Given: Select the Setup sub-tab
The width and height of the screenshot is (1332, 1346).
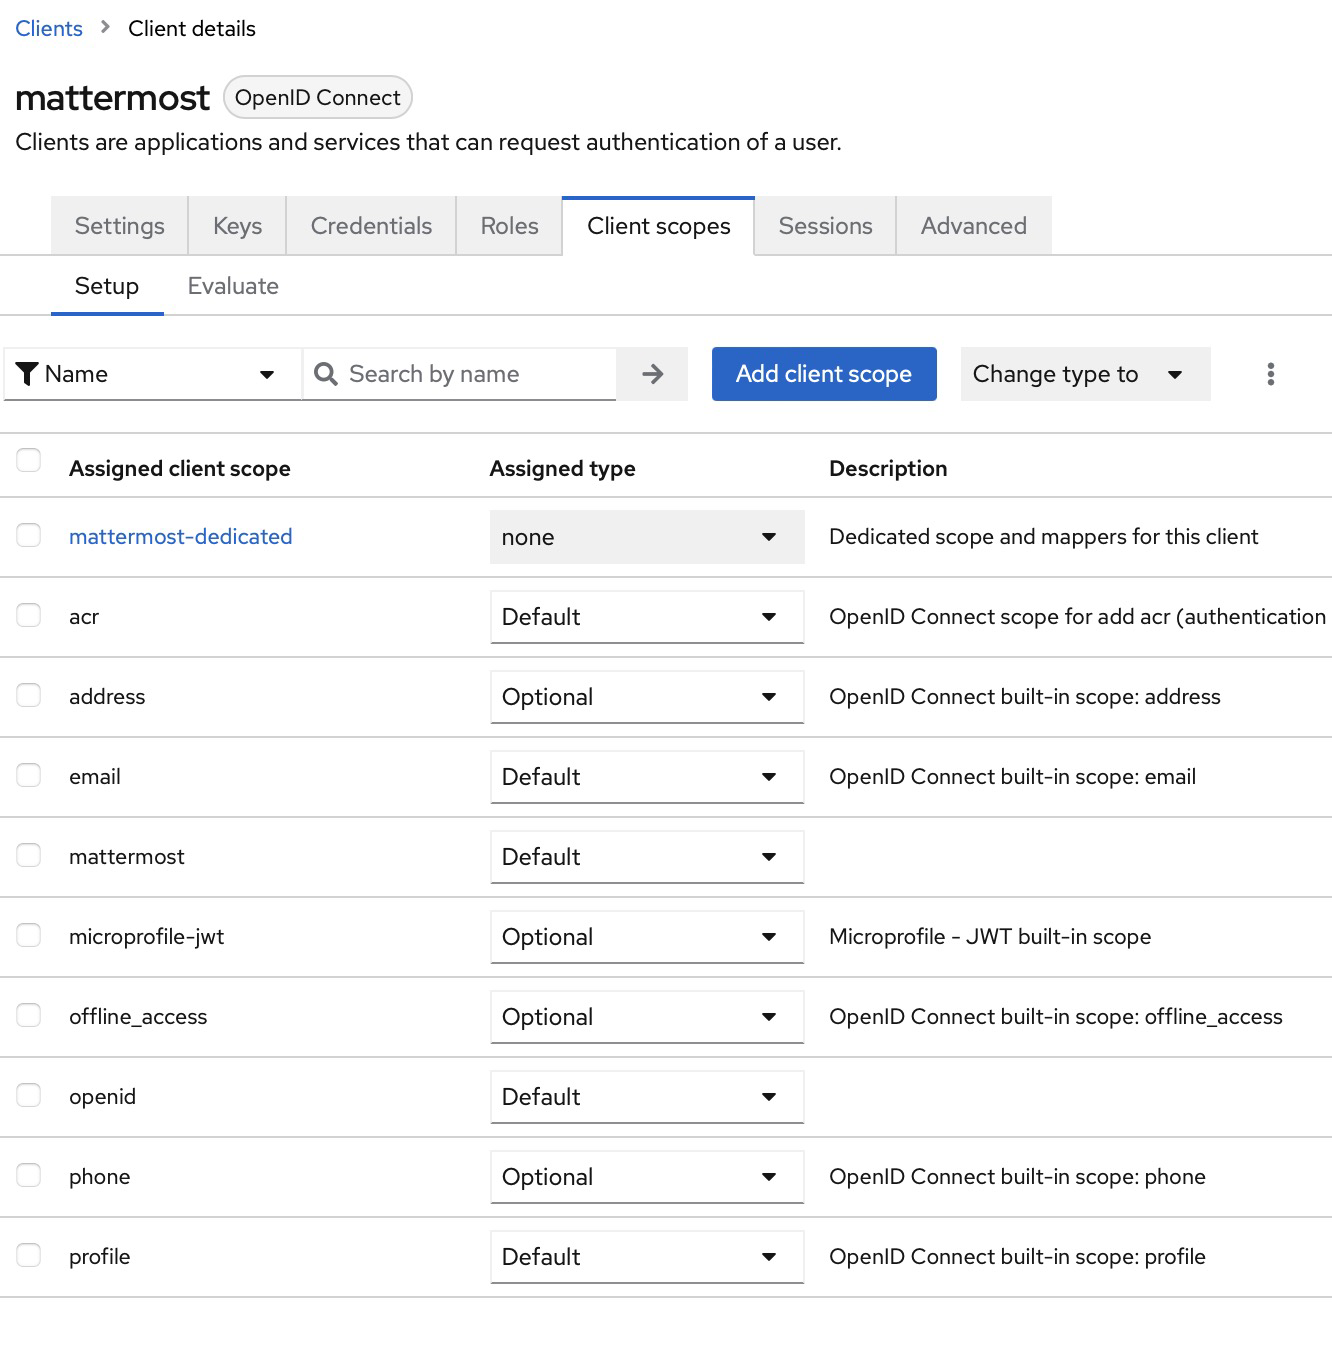Looking at the screenshot, I should tap(107, 286).
